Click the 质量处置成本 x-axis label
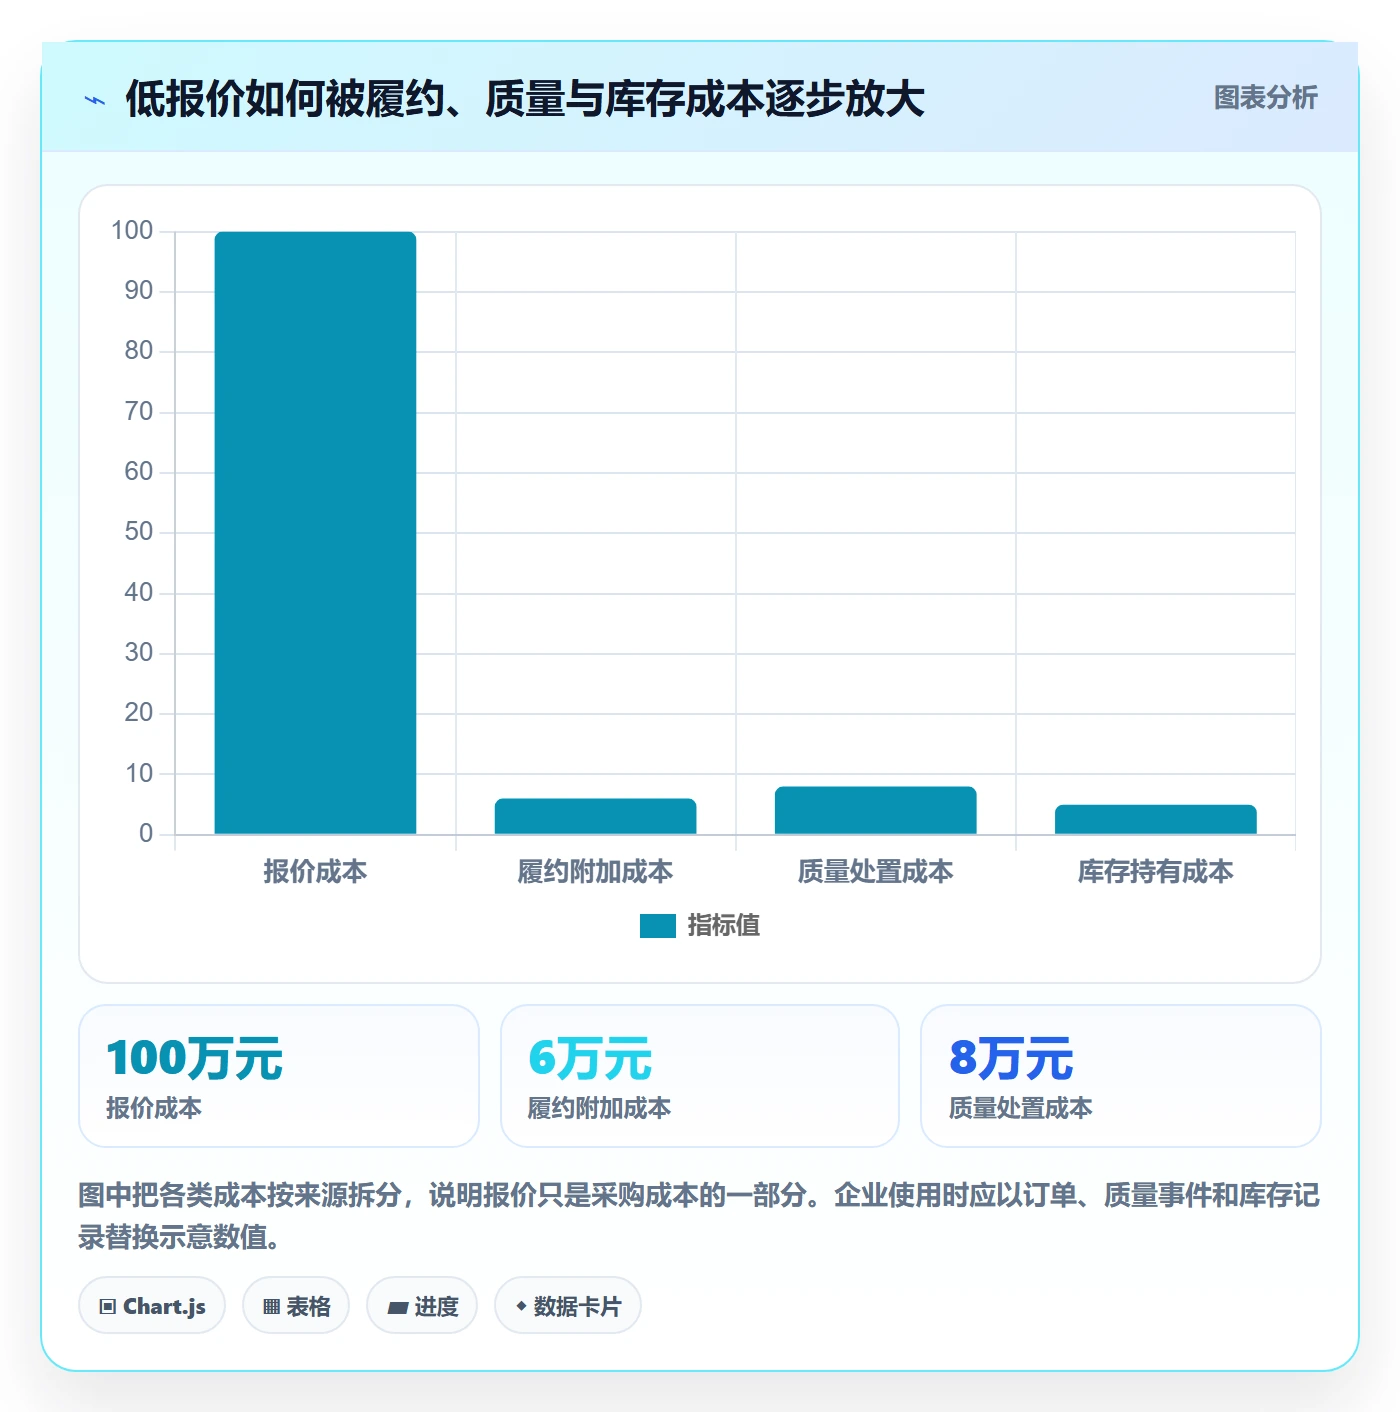This screenshot has width=1400, height=1412. coord(875,872)
